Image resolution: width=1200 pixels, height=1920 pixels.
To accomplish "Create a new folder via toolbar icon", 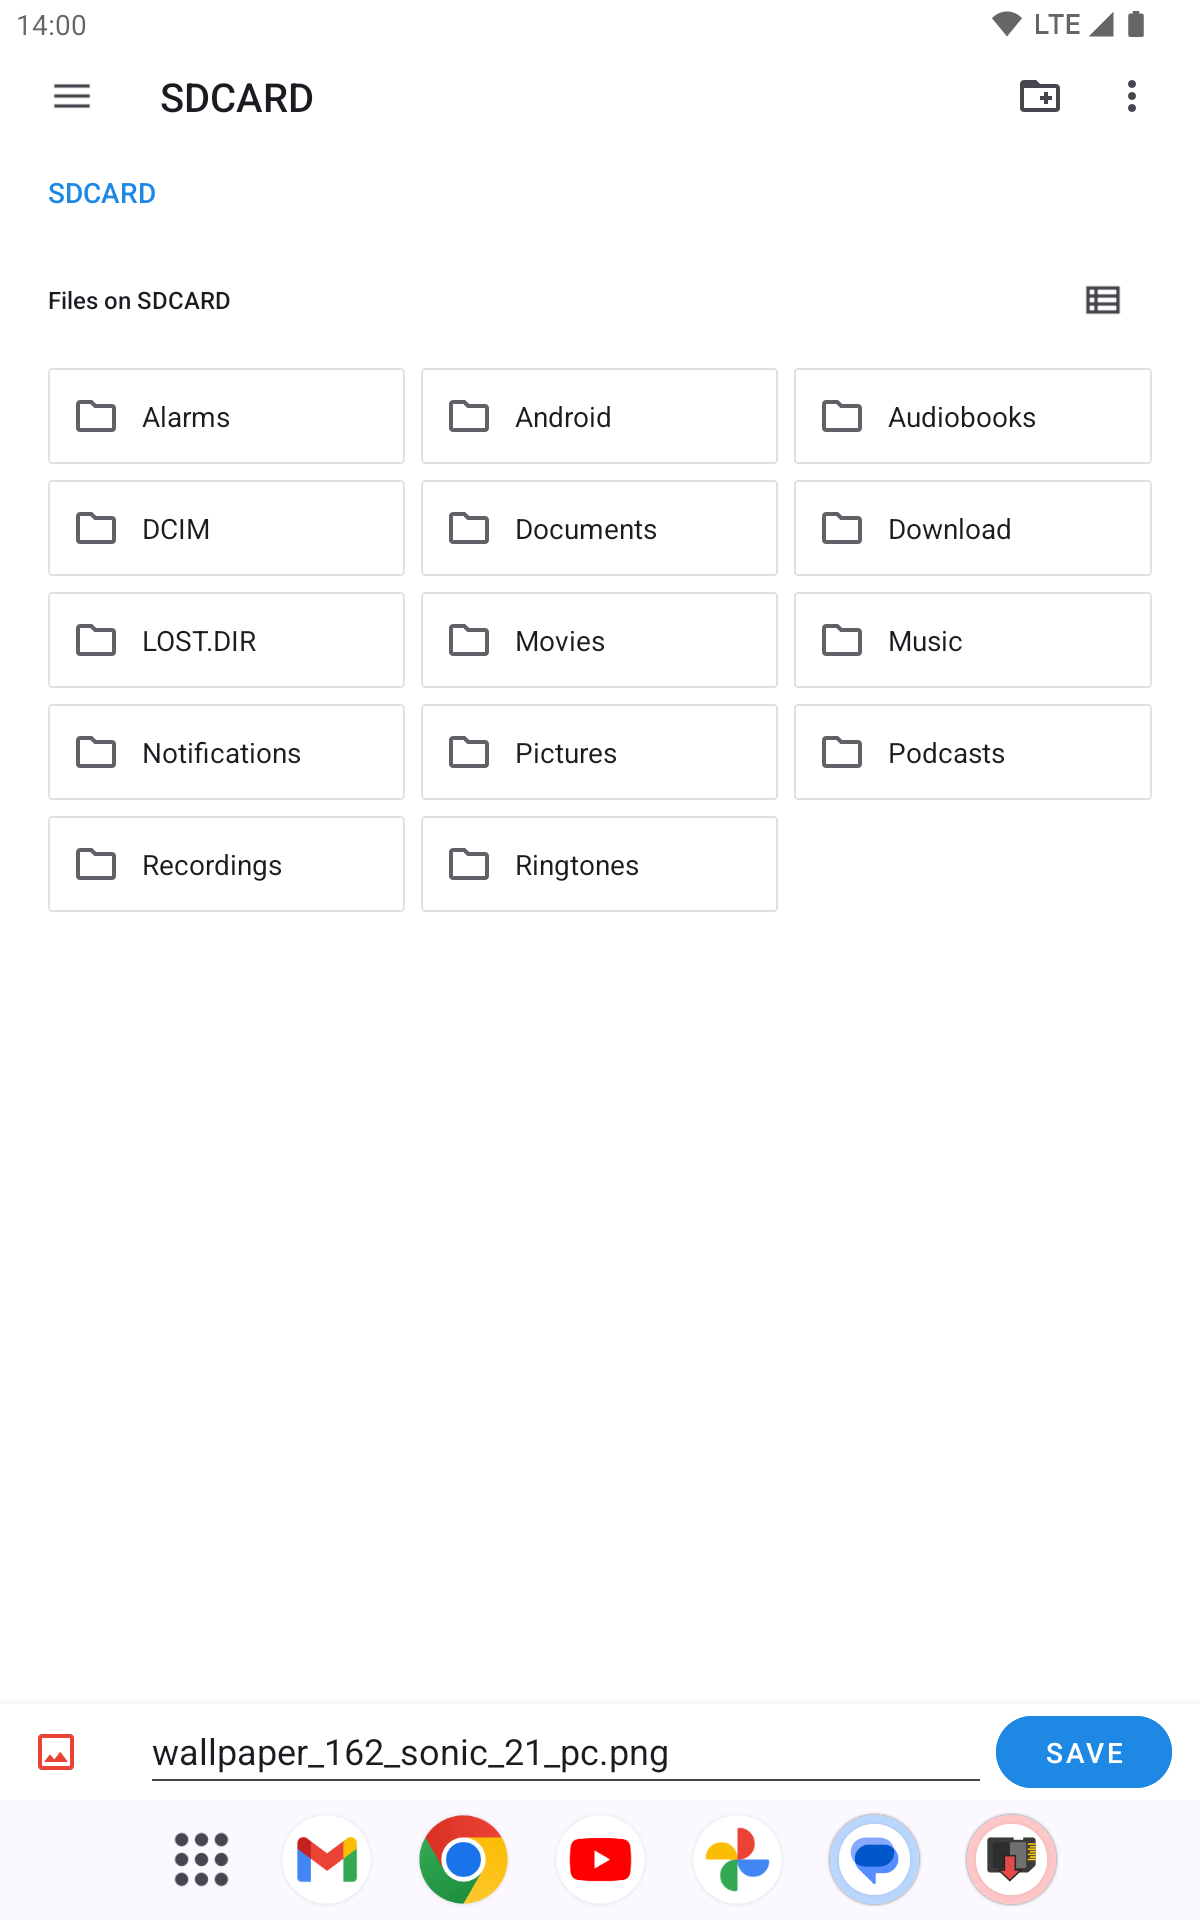I will click(1040, 97).
